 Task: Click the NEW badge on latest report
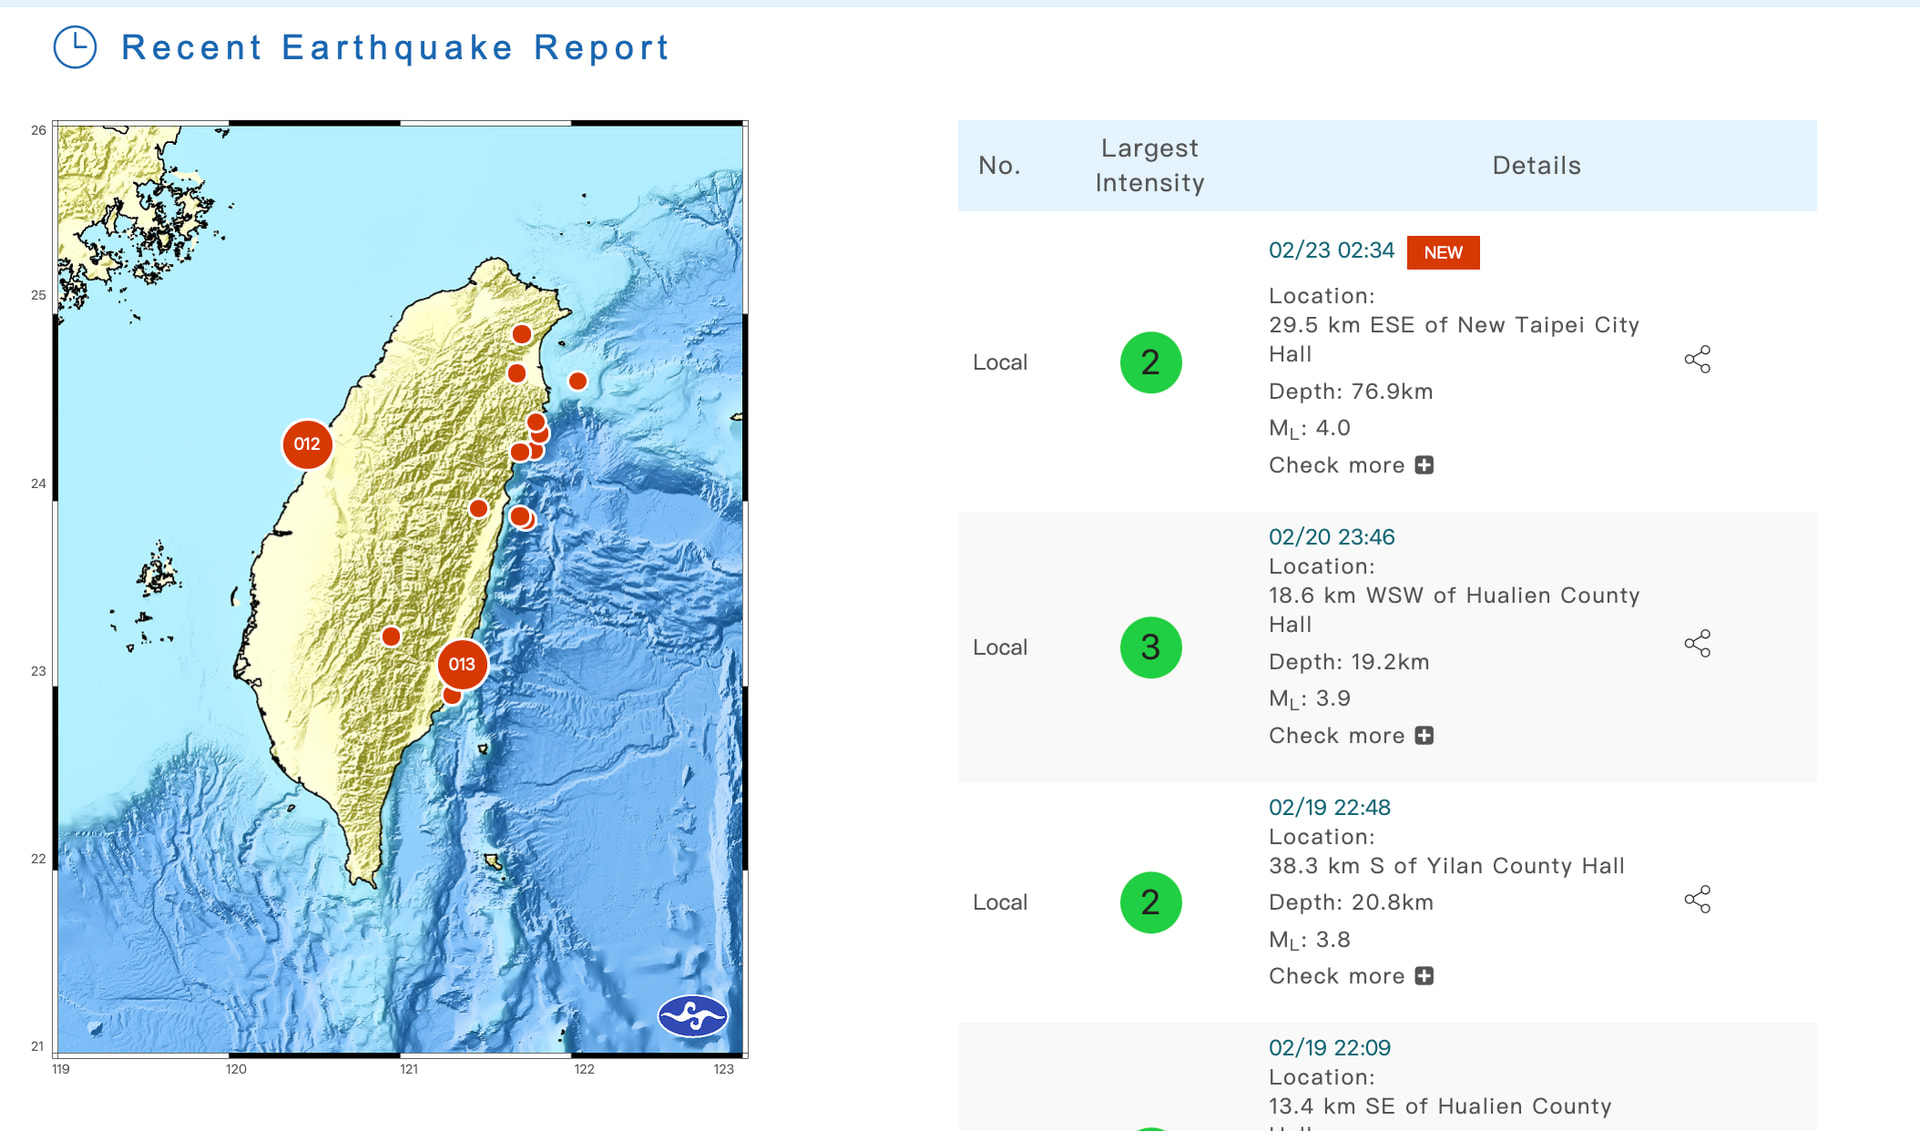1442,253
